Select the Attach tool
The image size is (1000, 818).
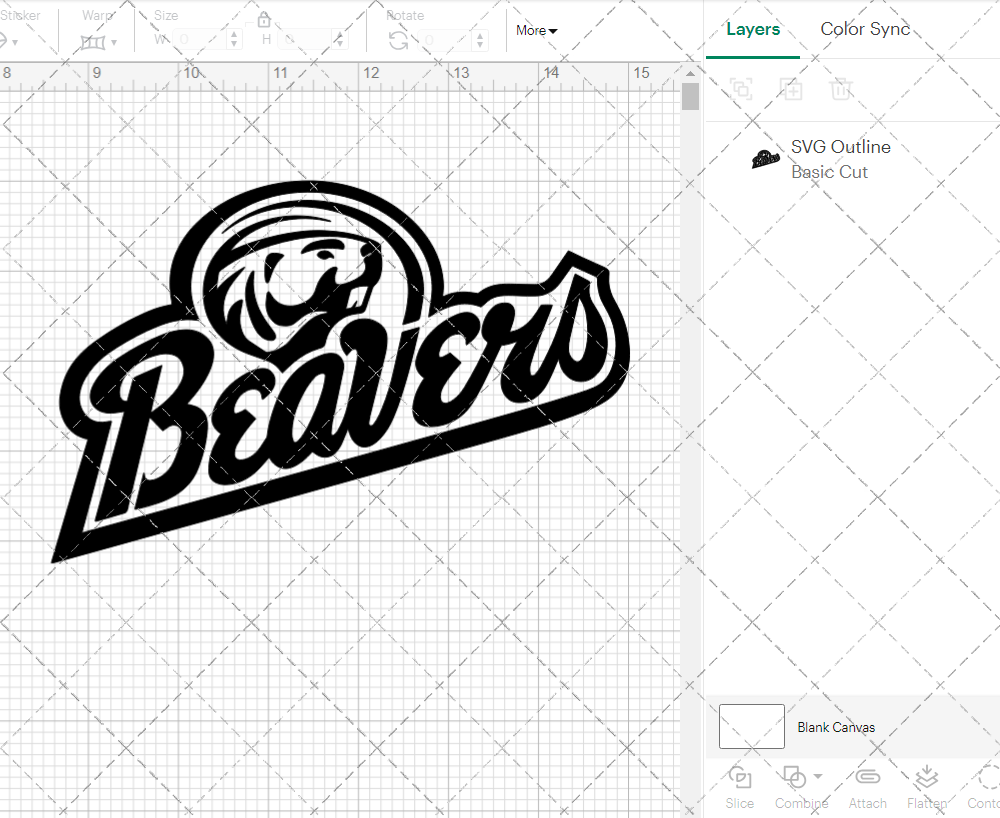coord(867,787)
